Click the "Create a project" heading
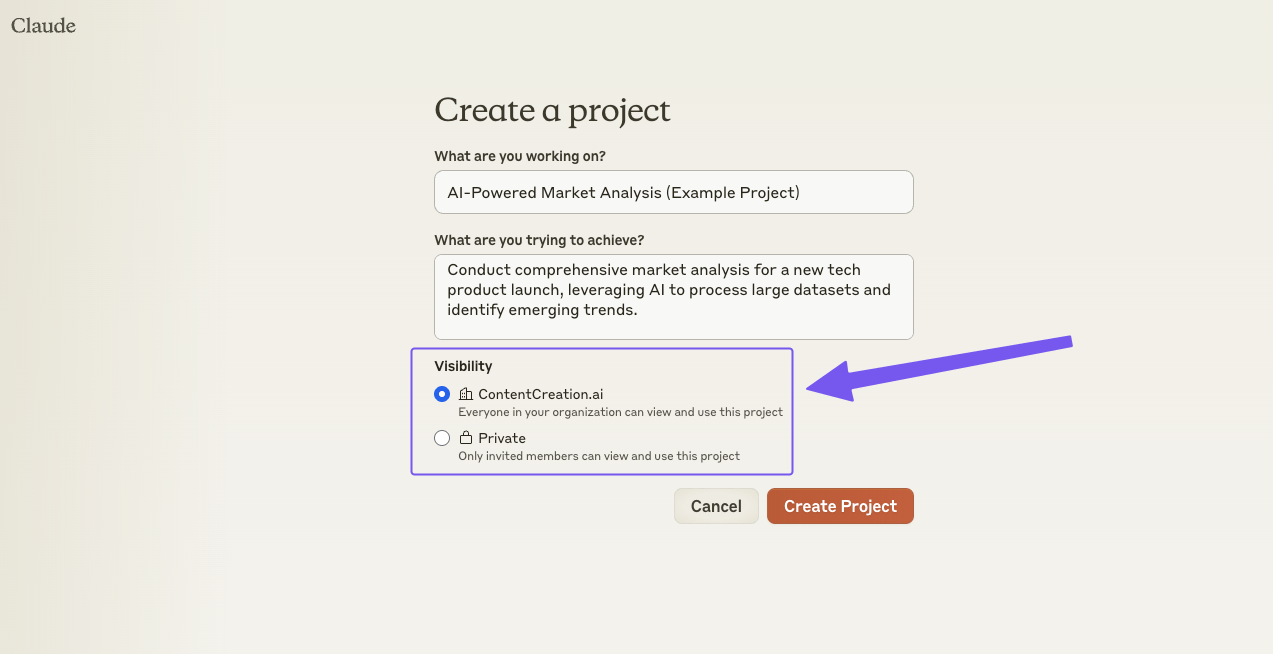1273x654 pixels. pyautogui.click(x=552, y=110)
